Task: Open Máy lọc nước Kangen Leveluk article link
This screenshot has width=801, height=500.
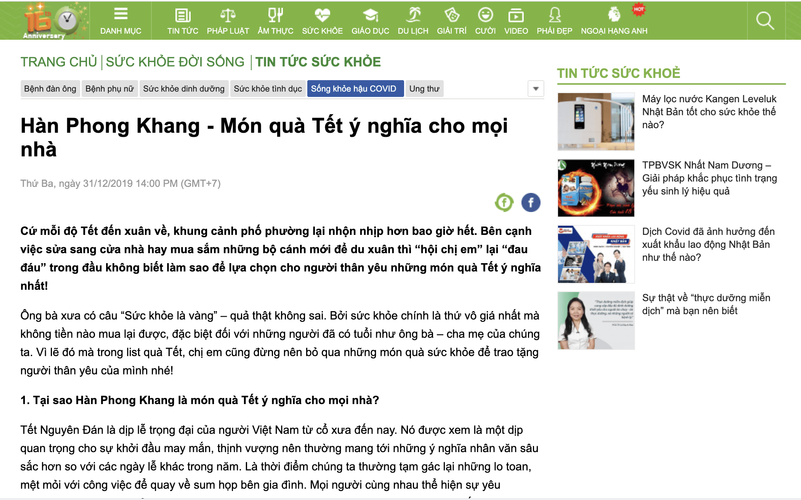Action: [x=709, y=112]
